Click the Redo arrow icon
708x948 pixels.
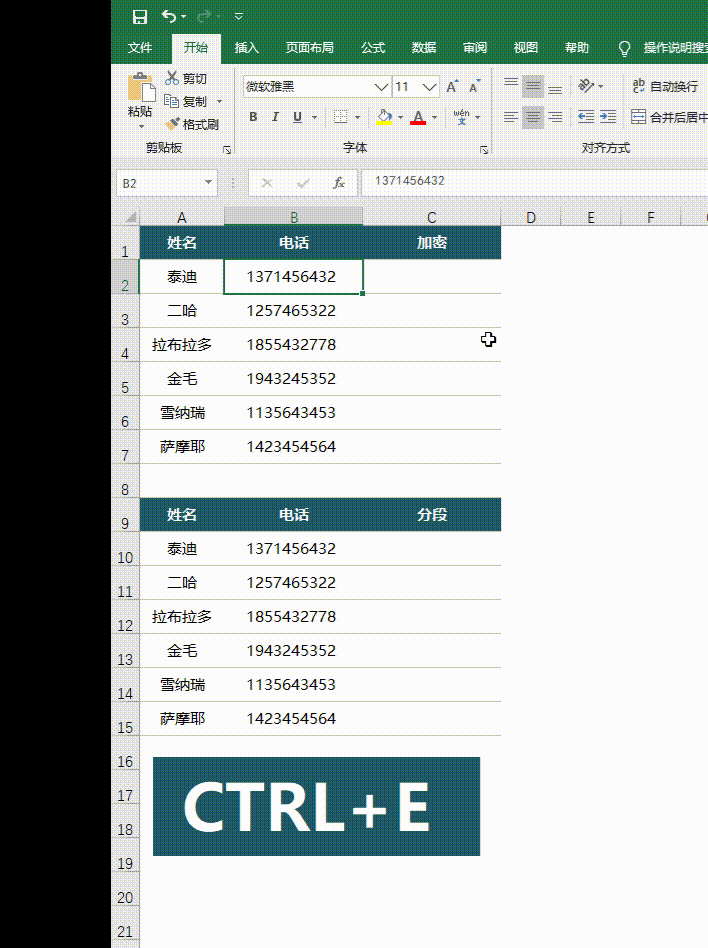point(204,17)
